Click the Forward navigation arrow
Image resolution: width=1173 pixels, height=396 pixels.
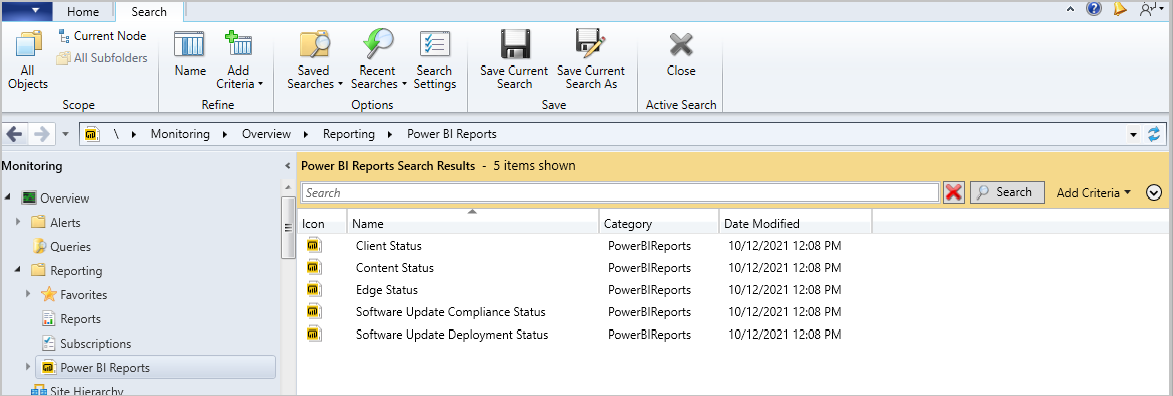tap(41, 134)
